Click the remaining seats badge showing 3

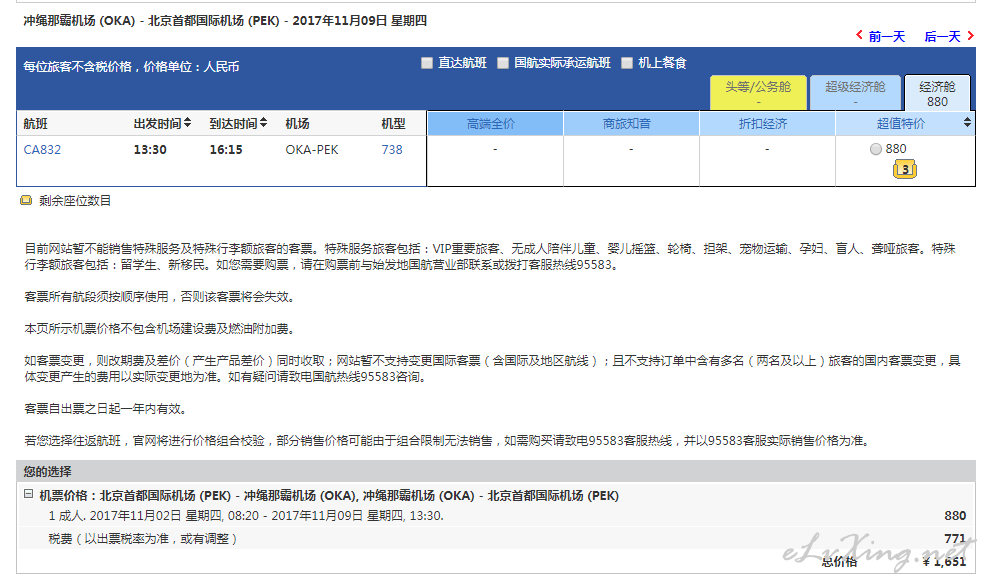pyautogui.click(x=905, y=170)
